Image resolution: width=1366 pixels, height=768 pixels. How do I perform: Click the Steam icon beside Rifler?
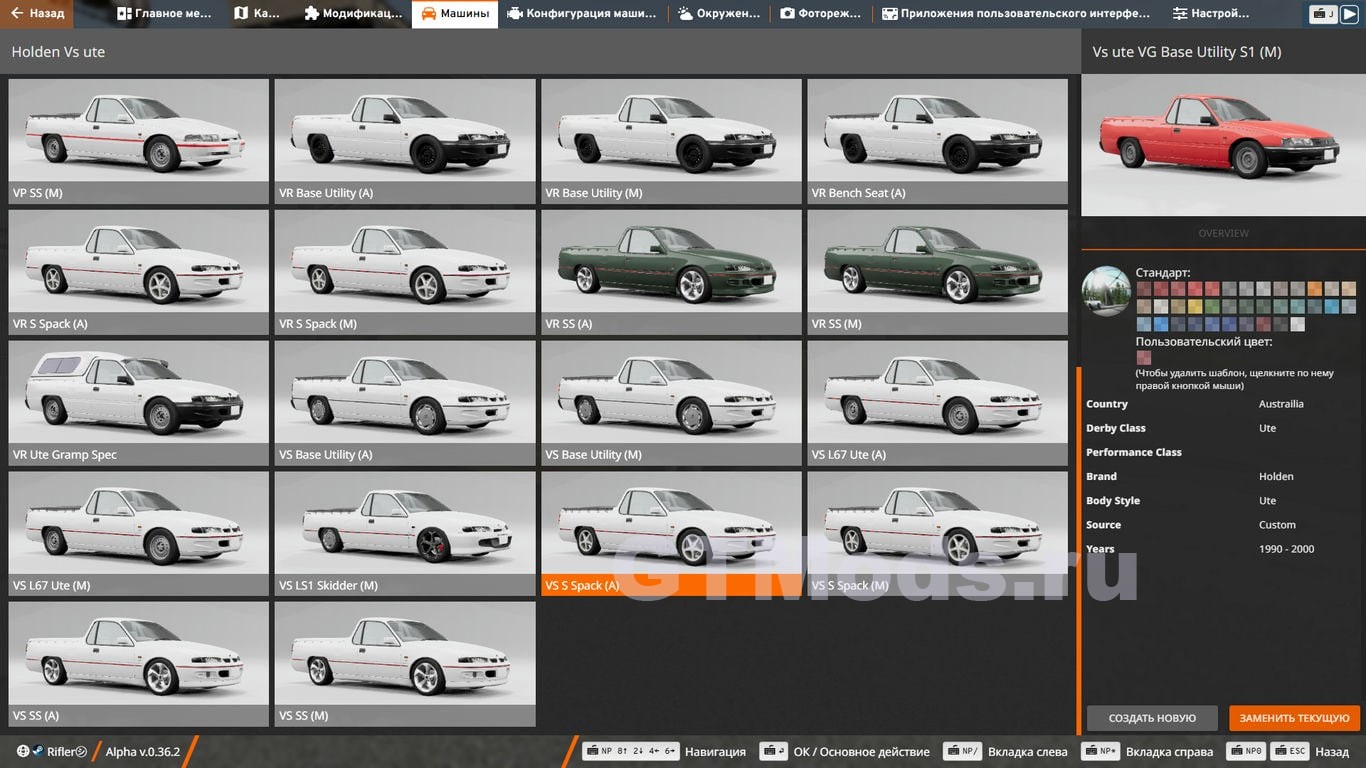(38, 751)
